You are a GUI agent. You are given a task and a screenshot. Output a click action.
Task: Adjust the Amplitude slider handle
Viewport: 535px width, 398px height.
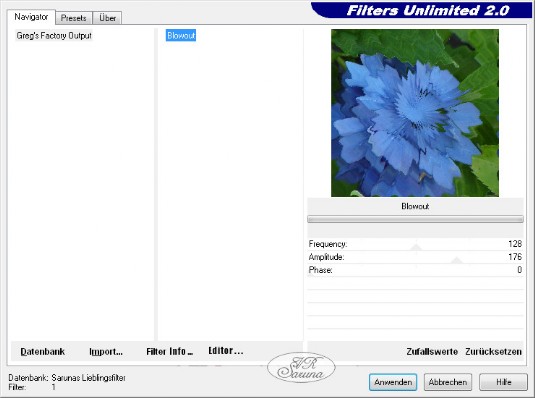pos(457,260)
